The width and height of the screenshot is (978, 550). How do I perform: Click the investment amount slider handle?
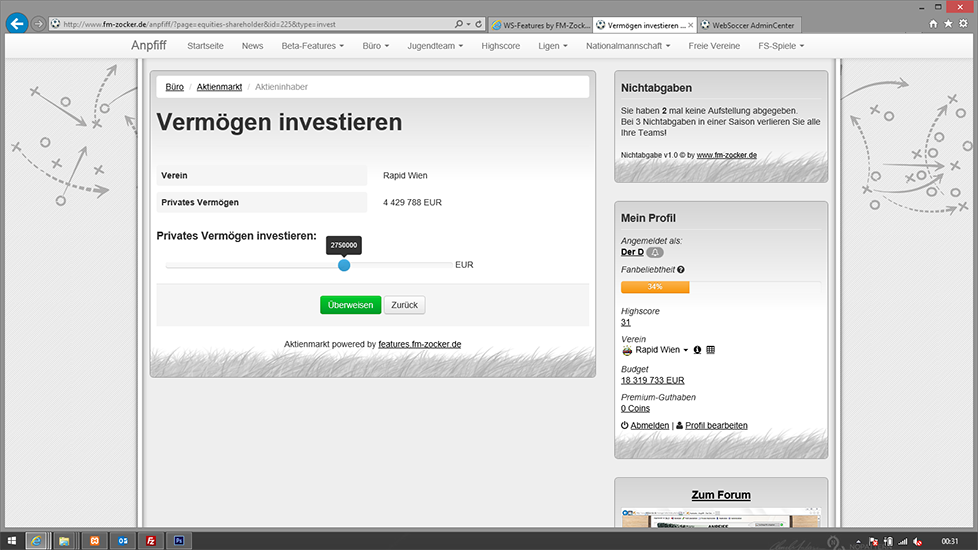(344, 265)
